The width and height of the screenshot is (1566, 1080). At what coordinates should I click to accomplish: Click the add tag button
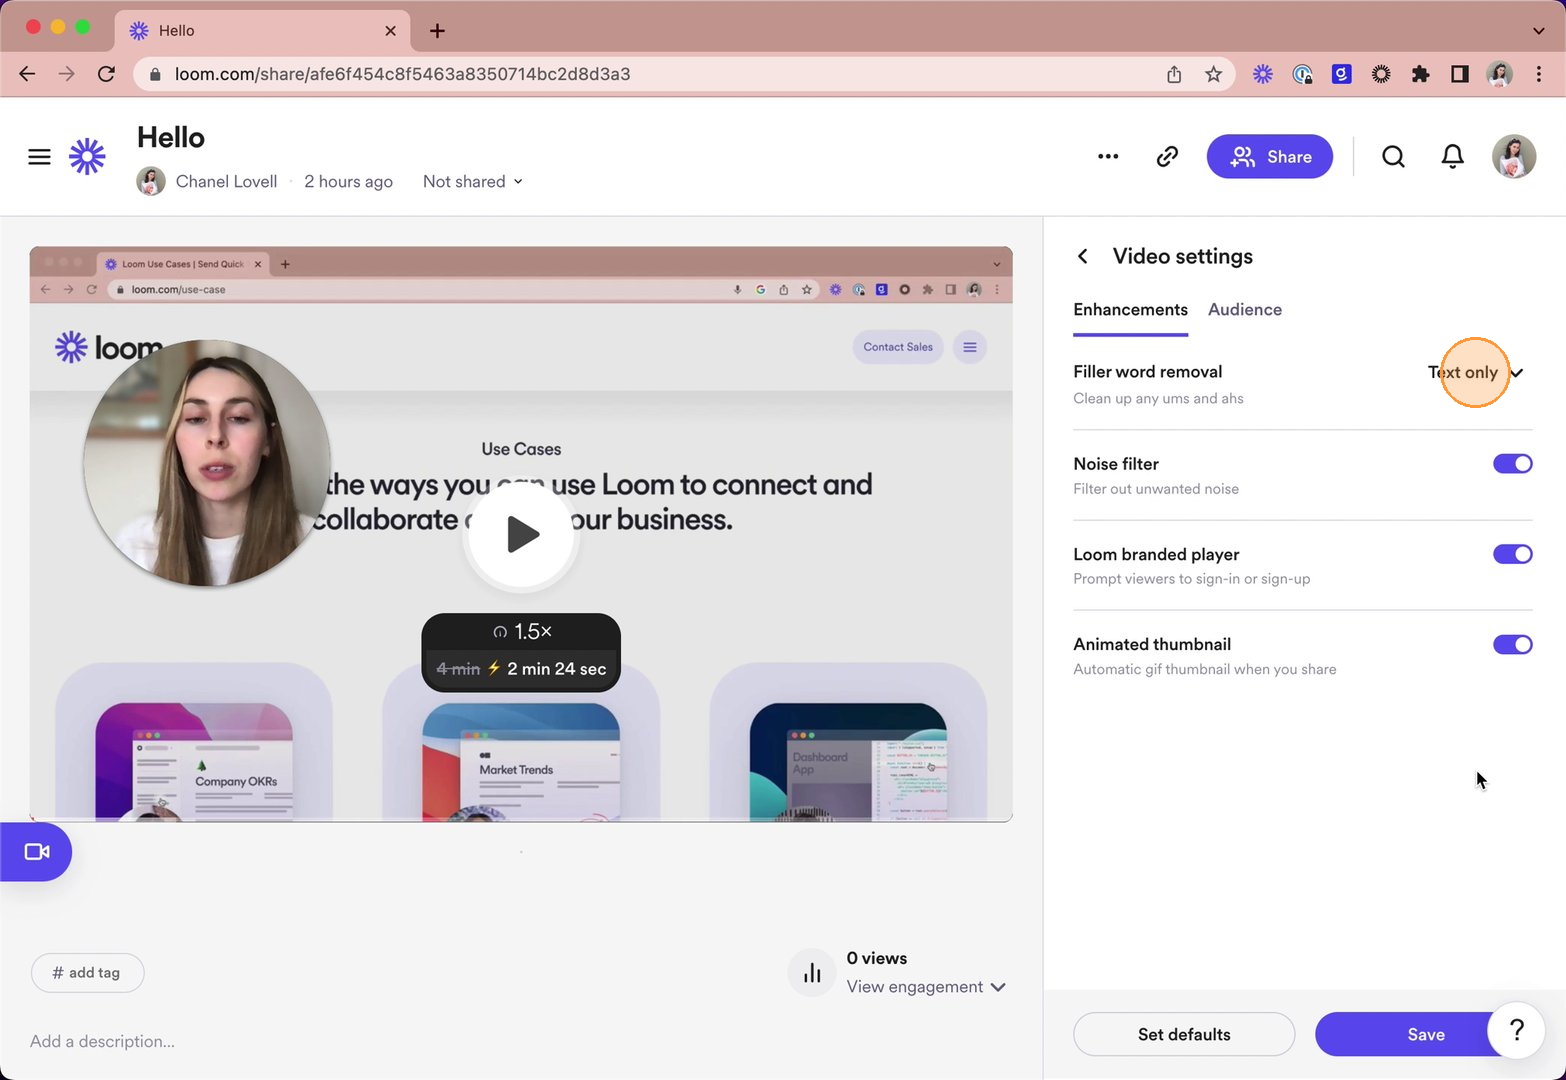click(x=87, y=973)
